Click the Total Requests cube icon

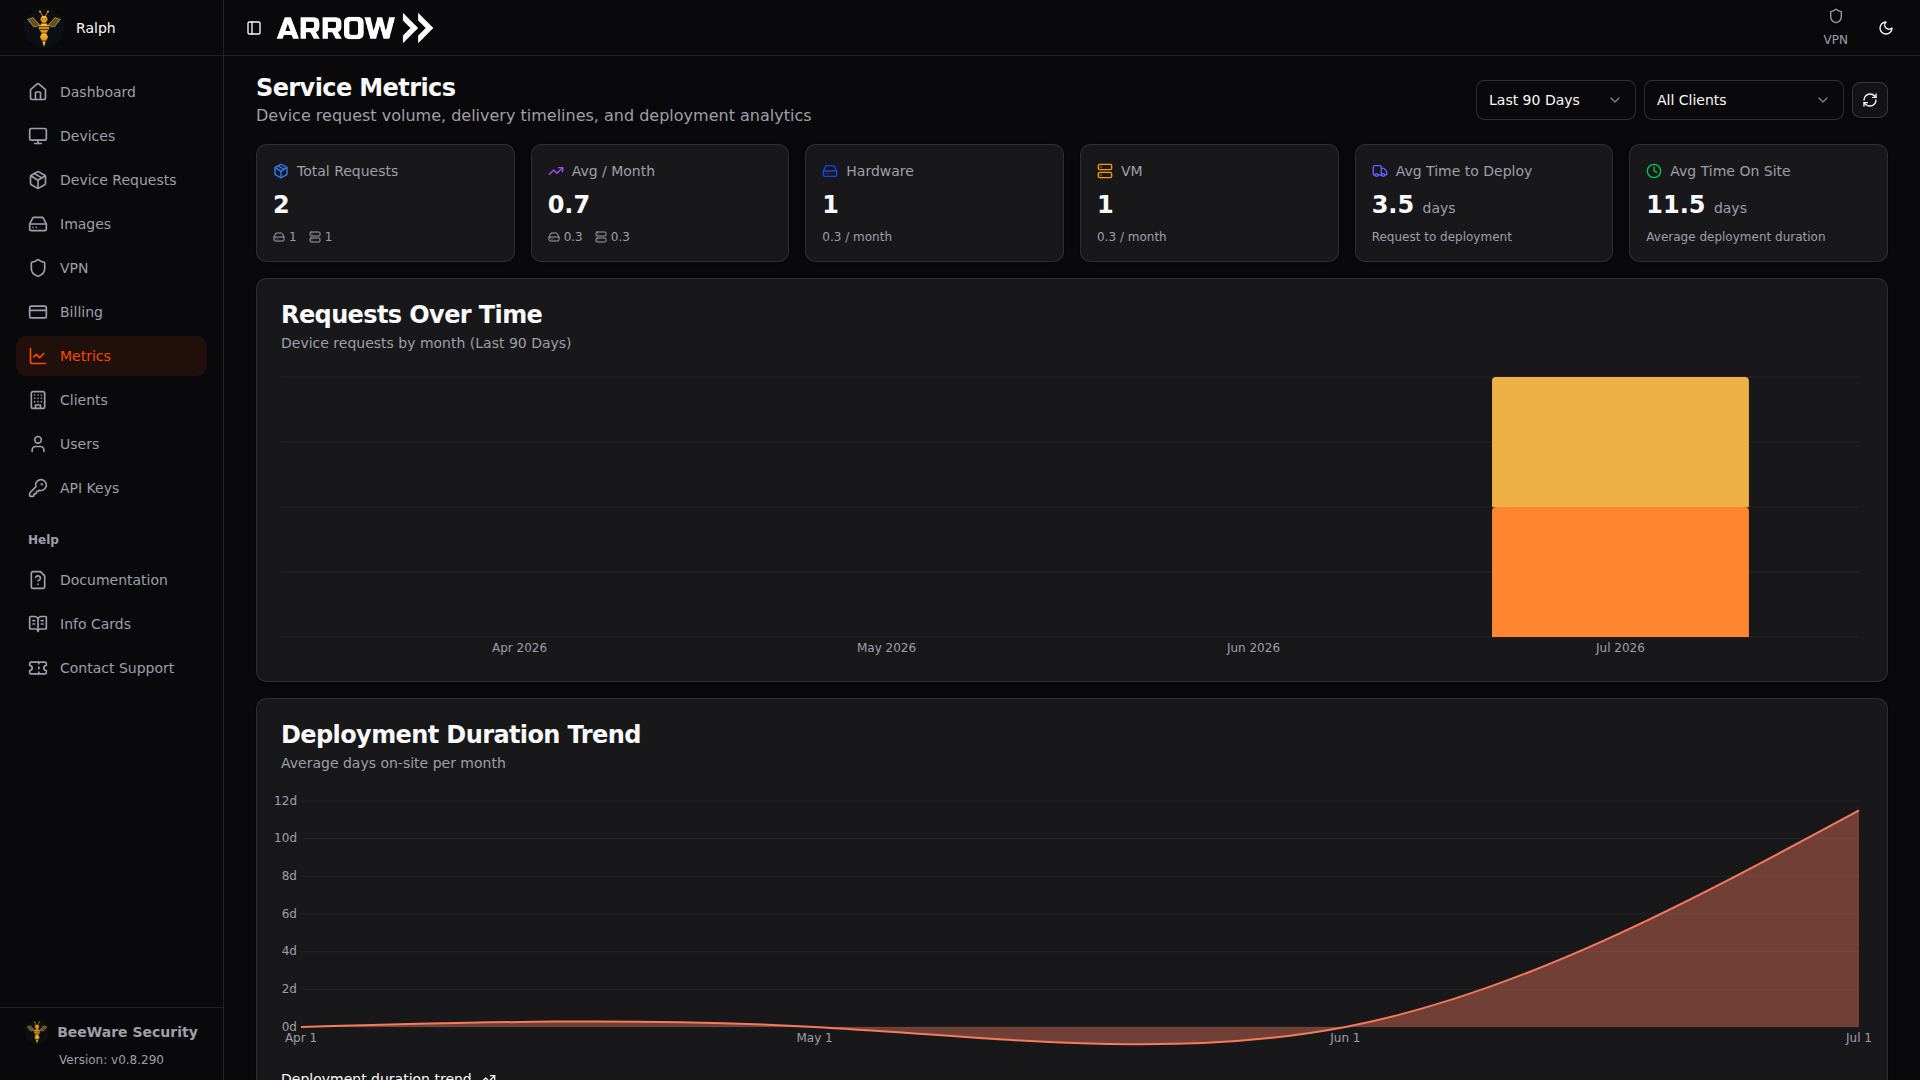(281, 171)
